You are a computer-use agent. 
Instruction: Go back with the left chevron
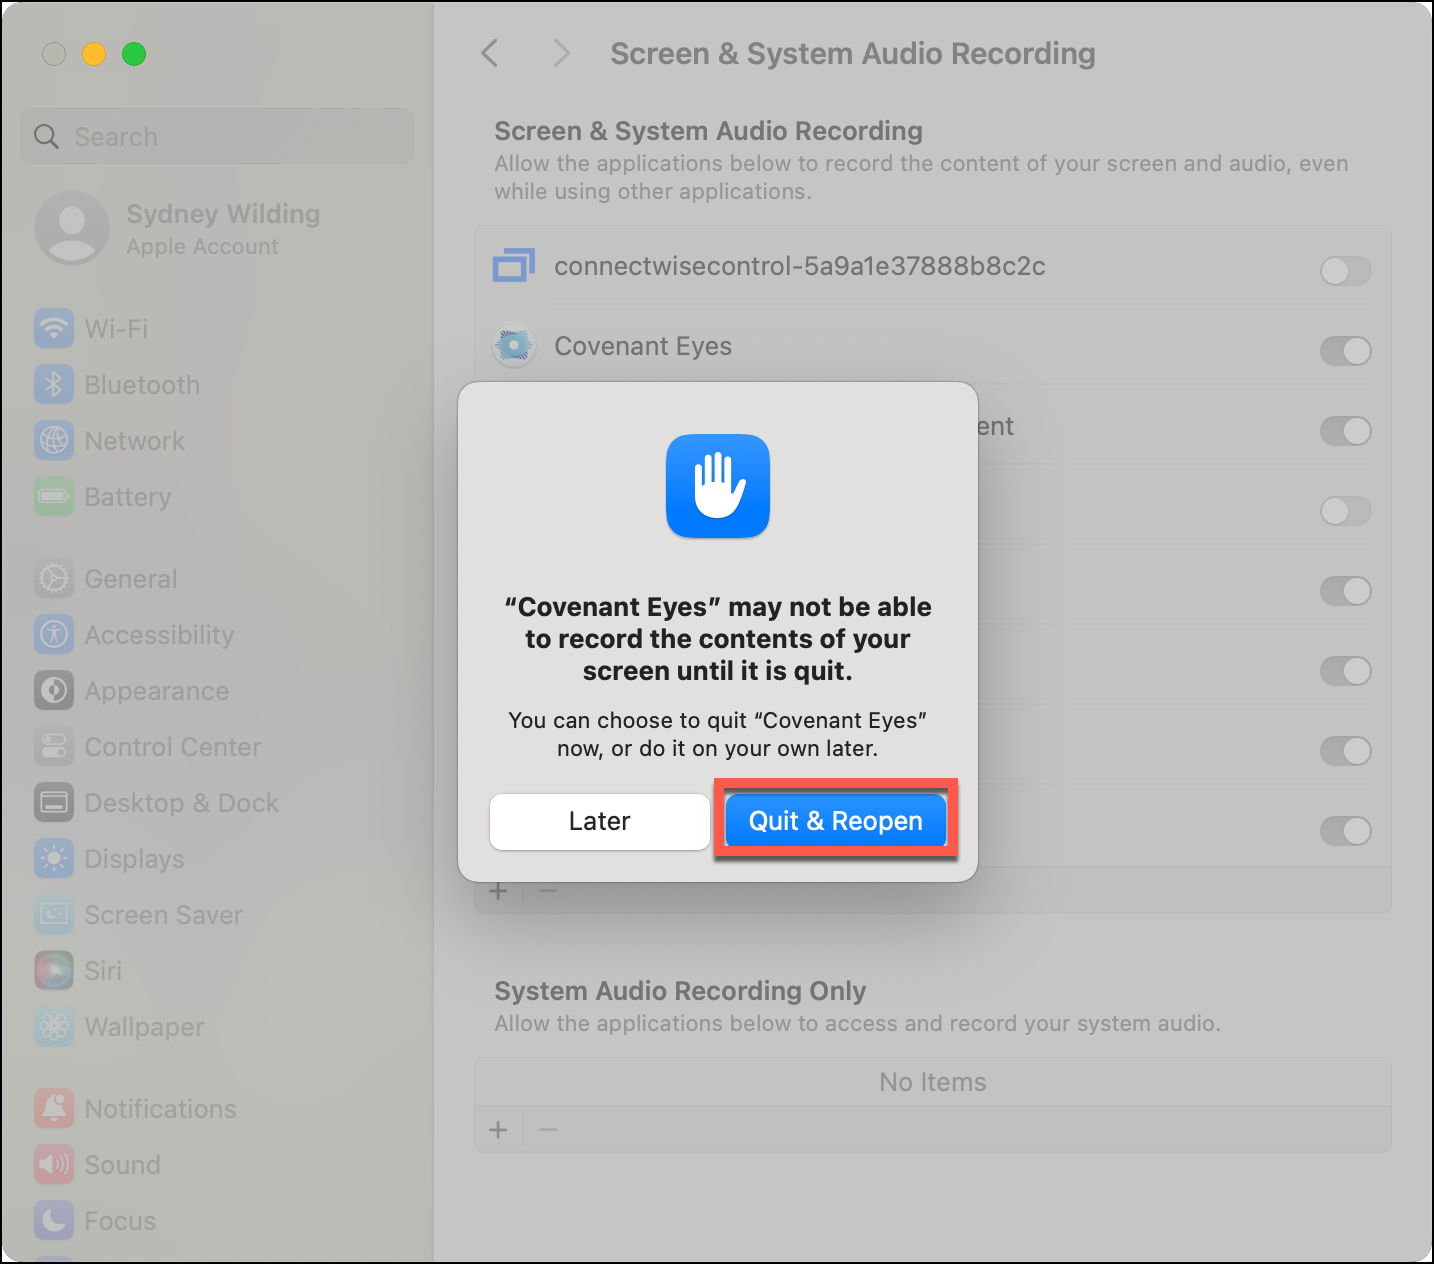[489, 53]
